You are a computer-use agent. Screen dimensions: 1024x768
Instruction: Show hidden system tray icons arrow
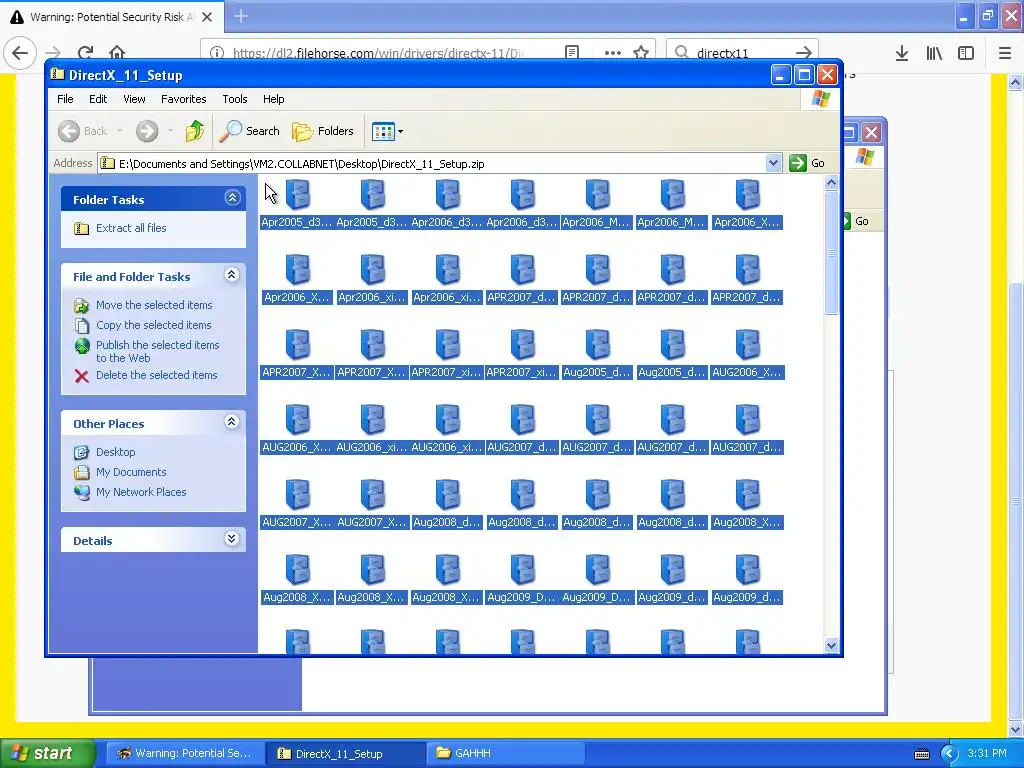point(949,754)
